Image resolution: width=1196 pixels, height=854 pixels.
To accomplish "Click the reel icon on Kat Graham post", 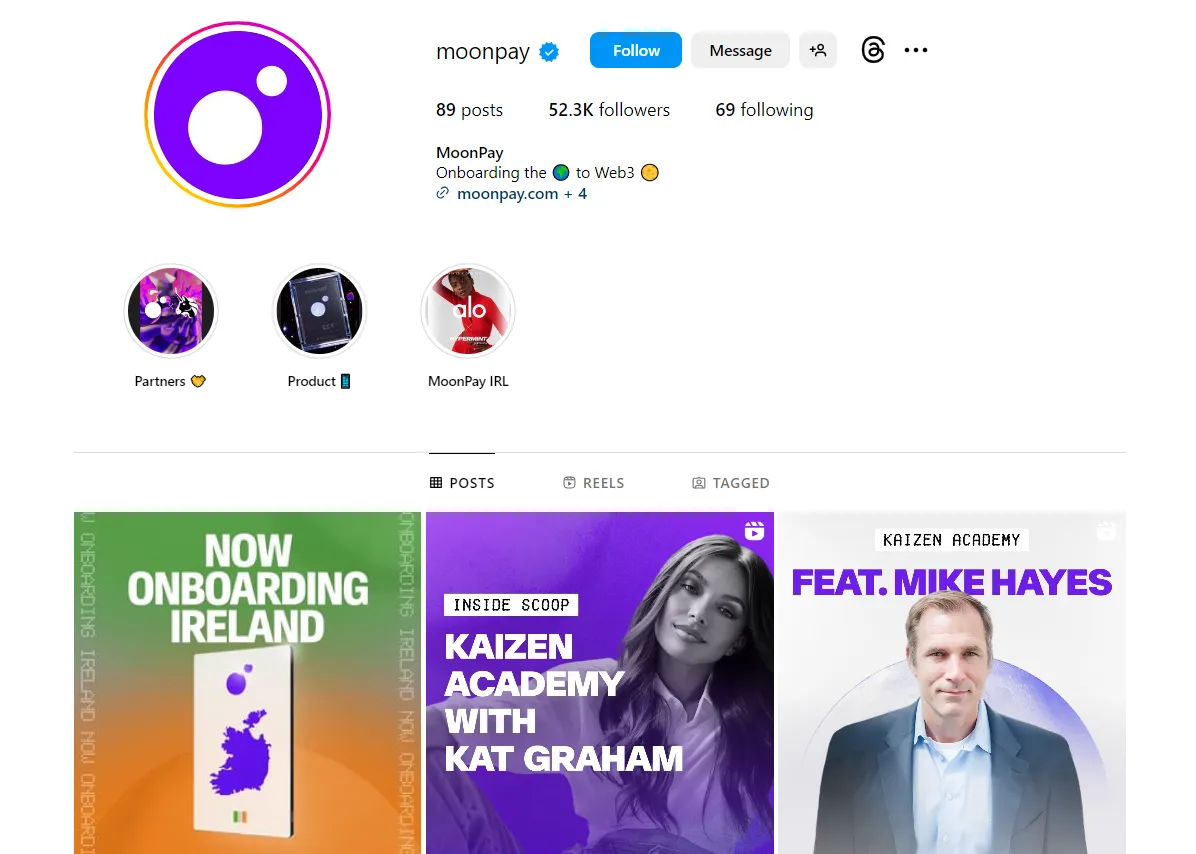I will [754, 531].
